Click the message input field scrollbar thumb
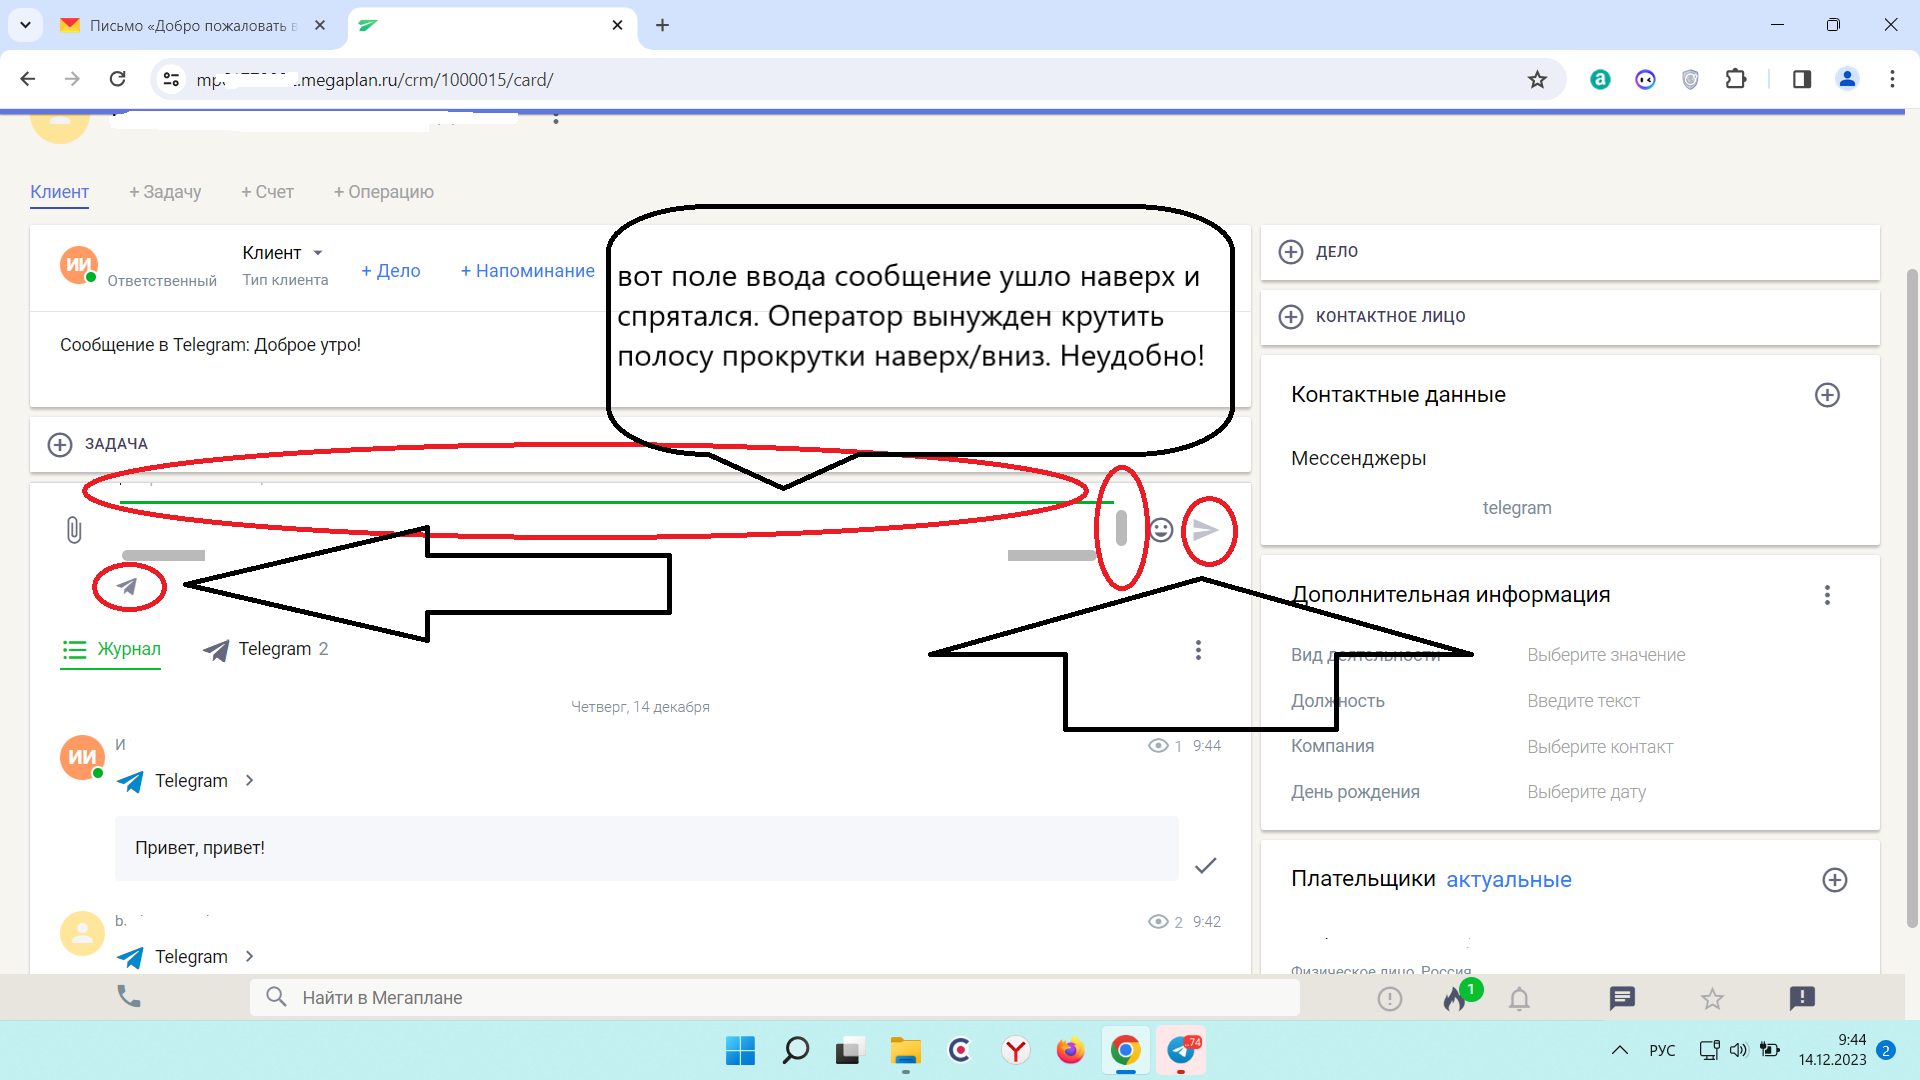1920x1080 pixels. tap(1121, 528)
